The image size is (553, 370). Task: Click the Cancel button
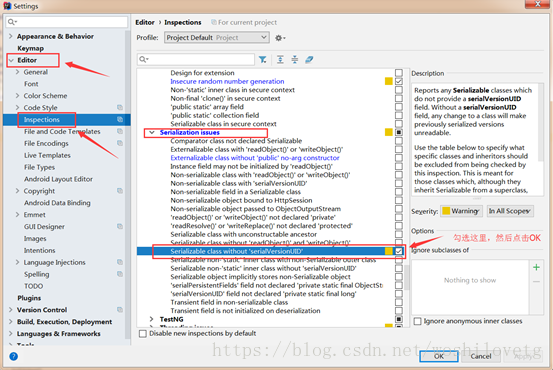(480, 356)
